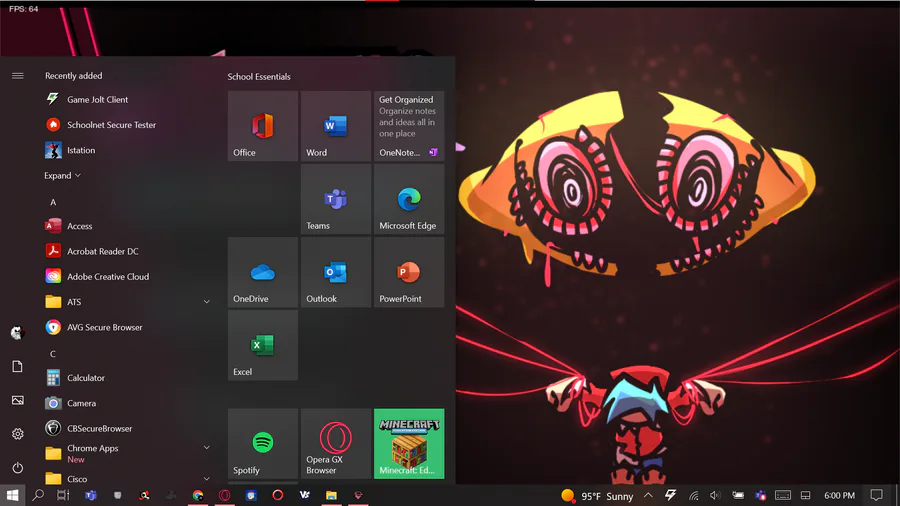Open the OneNote Get Organized tile
The height and width of the screenshot is (506, 900).
coord(409,126)
